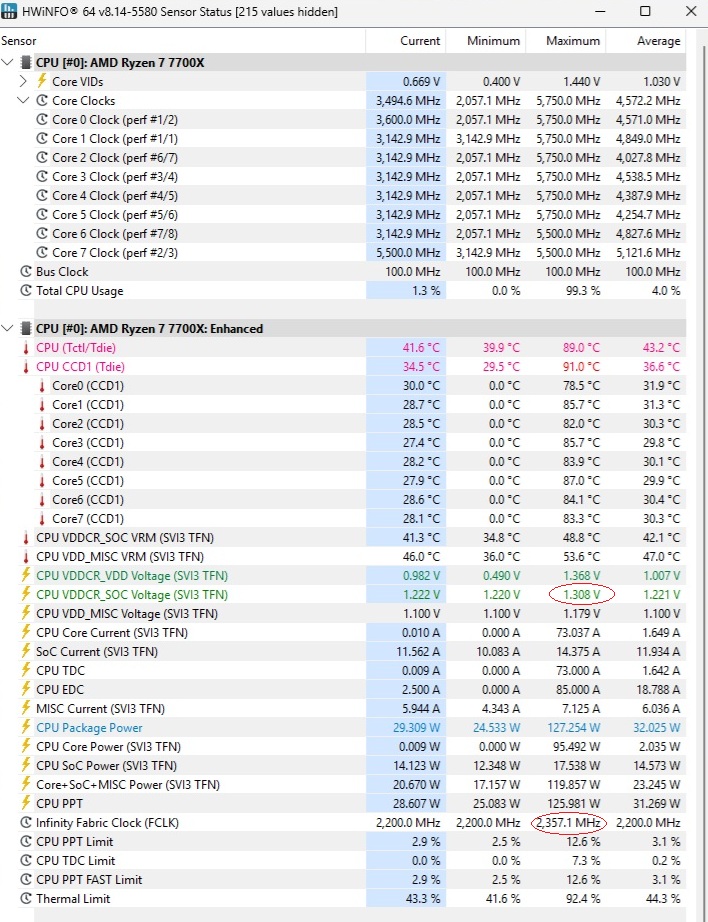Click the clock icon beside Bus Clock
Viewport: 708px width, 922px height.
pyautogui.click(x=26, y=272)
